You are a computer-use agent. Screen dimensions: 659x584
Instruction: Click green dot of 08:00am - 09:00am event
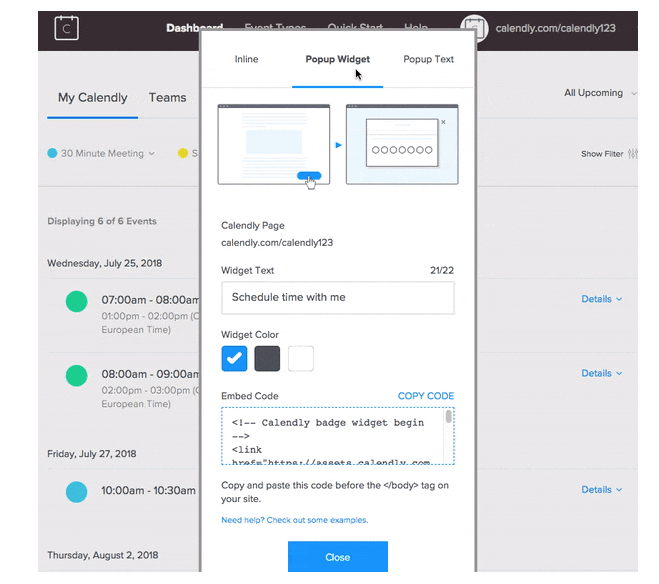[x=76, y=375]
